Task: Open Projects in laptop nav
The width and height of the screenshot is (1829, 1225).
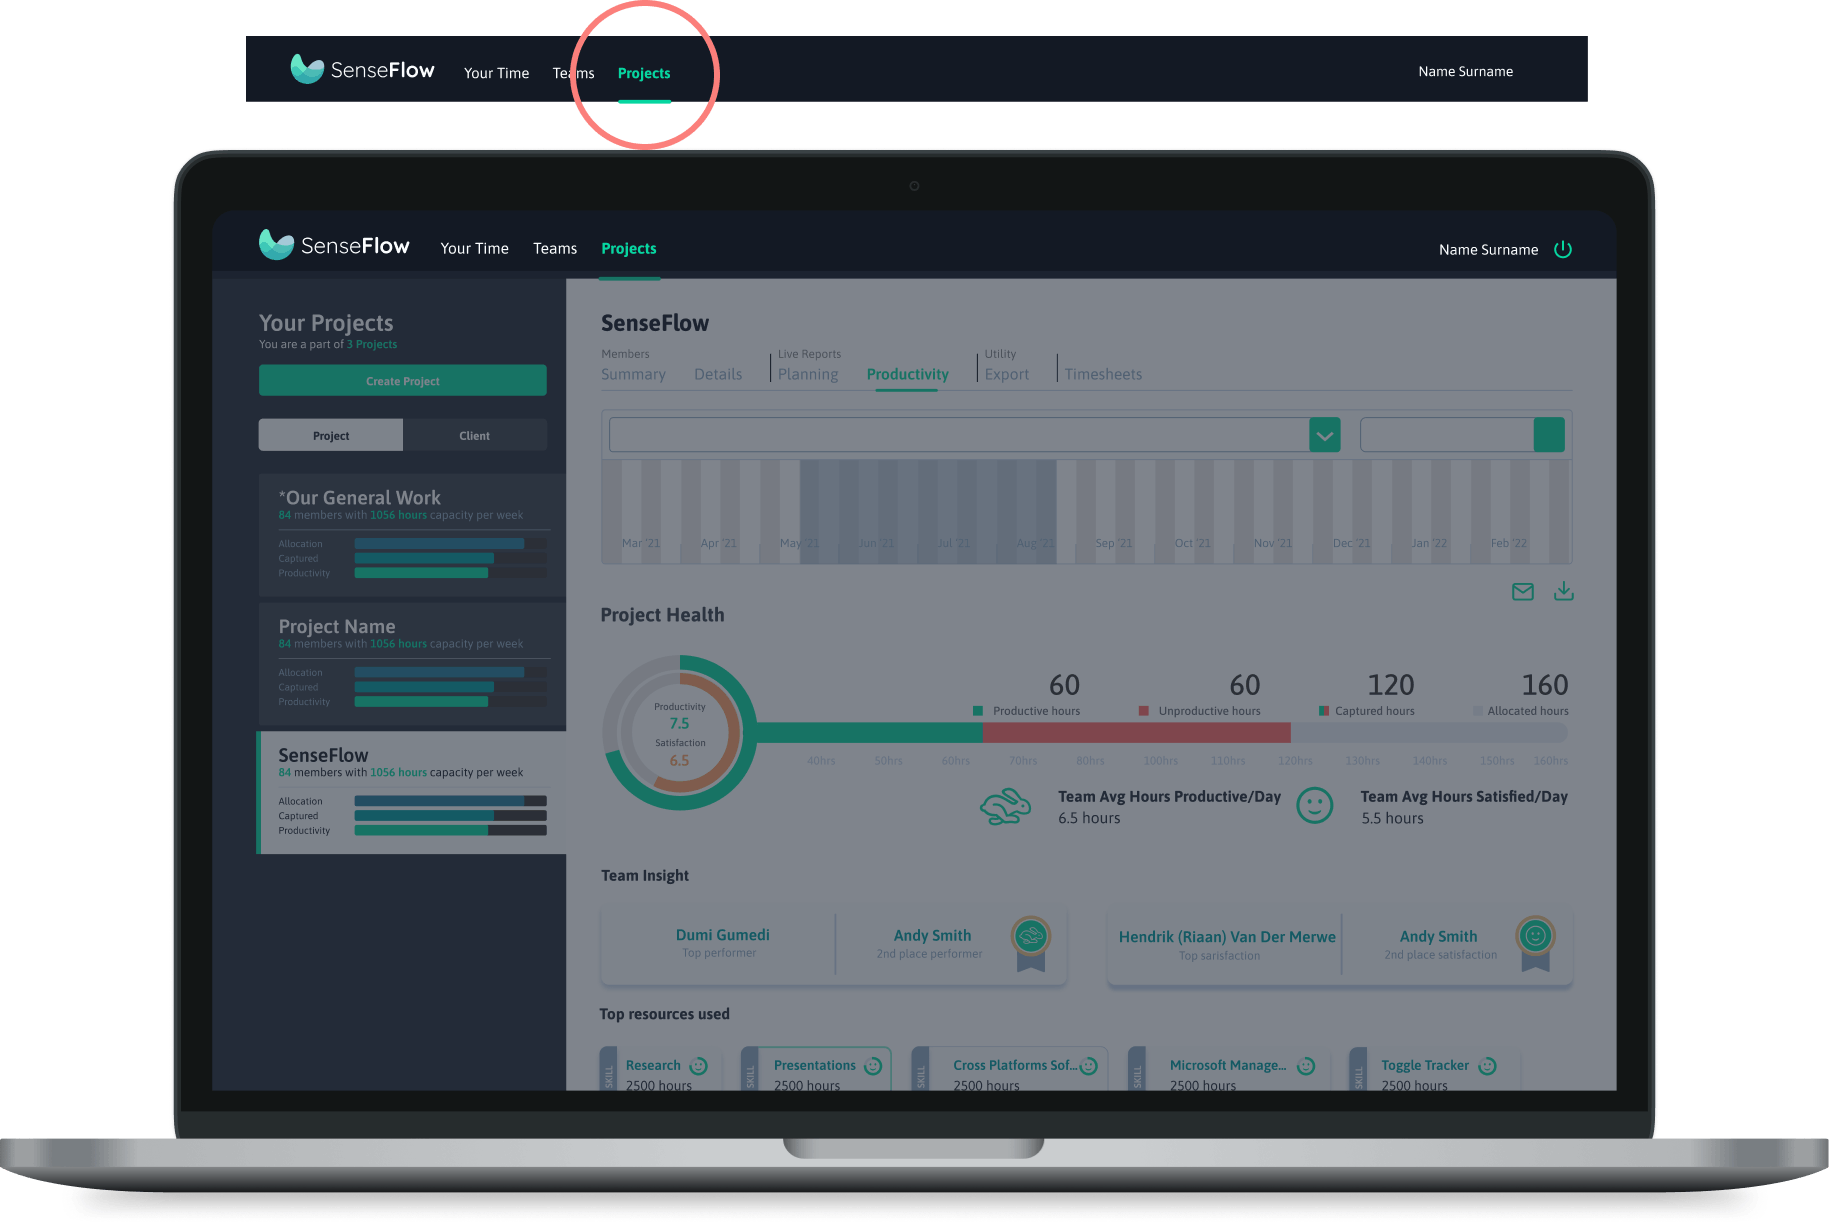Action: pos(629,249)
